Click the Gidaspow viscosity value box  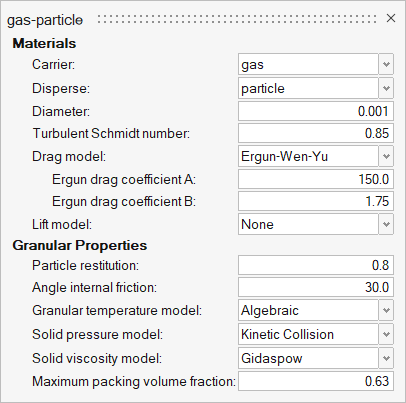[308, 358]
